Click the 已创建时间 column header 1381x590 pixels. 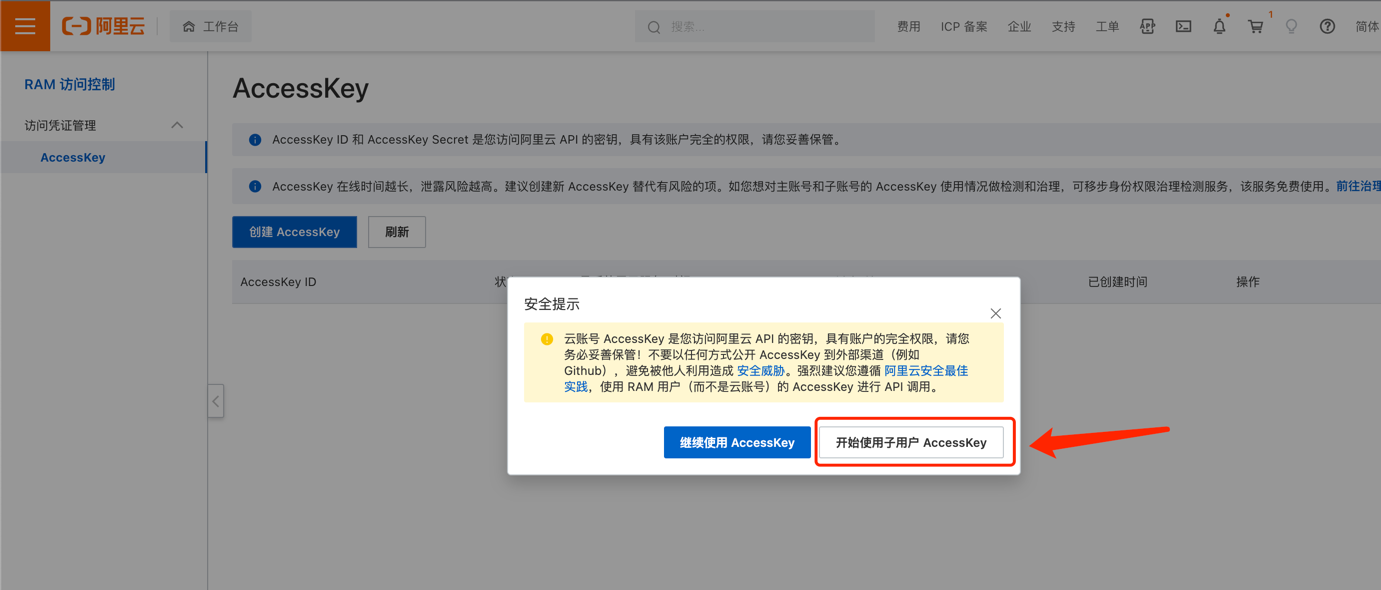point(1118,282)
